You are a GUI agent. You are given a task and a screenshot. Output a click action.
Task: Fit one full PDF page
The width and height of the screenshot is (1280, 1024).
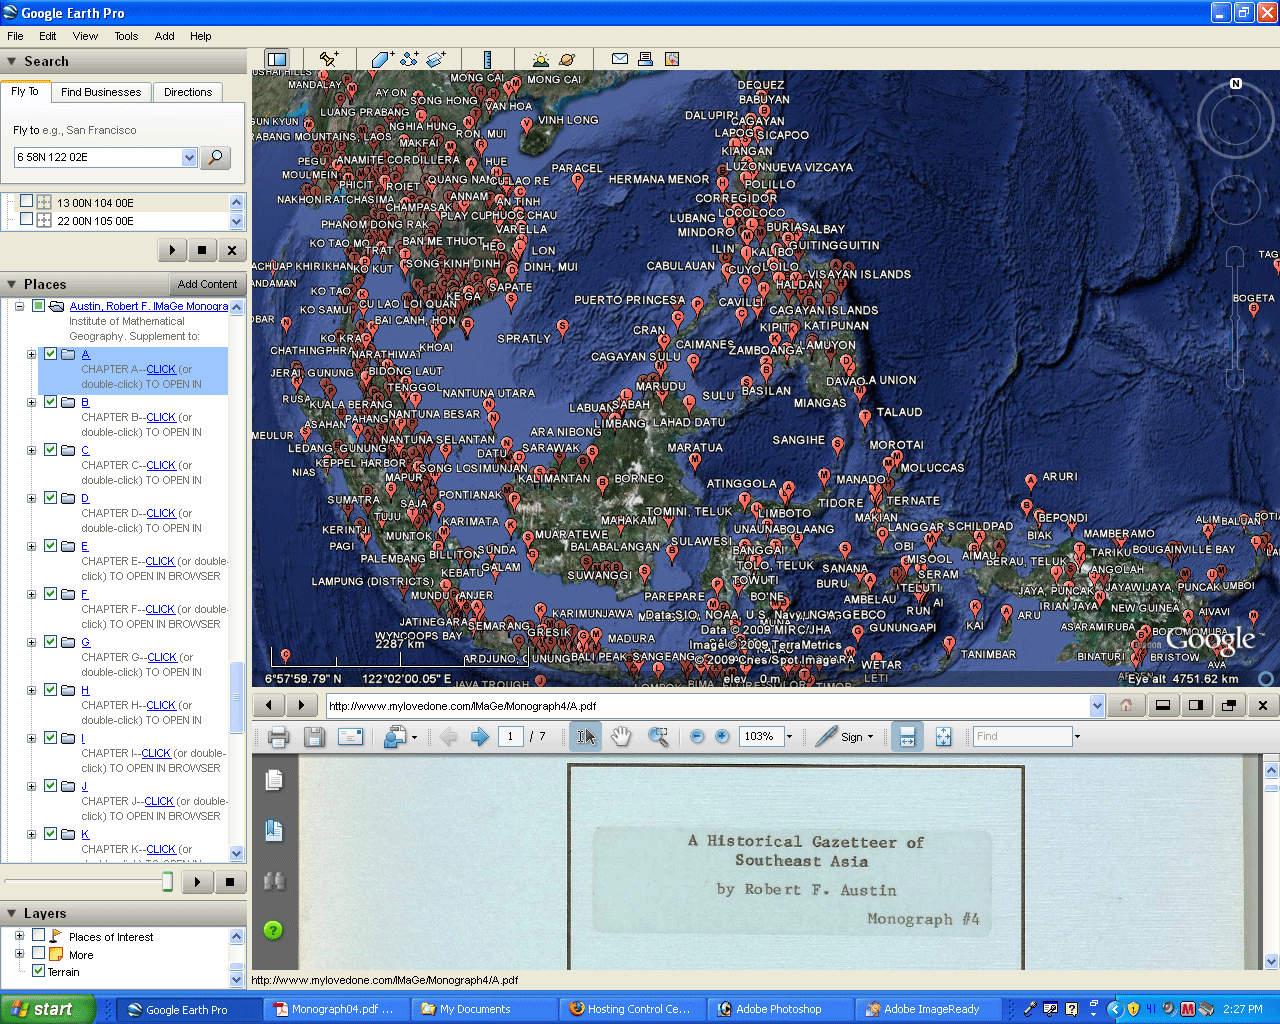tap(943, 737)
